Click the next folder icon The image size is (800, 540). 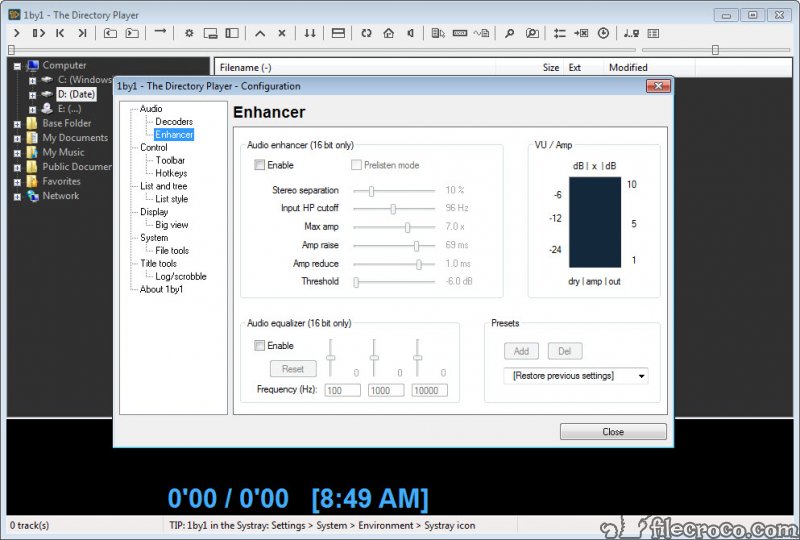click(x=132, y=33)
